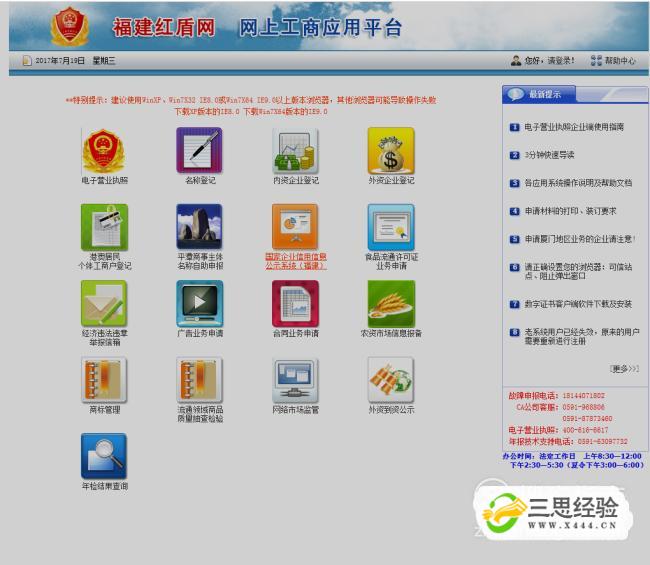Viewport: 650px width, 565px height.
Task: Open the 外资企业登记 dollar bag icon
Action: click(391, 150)
